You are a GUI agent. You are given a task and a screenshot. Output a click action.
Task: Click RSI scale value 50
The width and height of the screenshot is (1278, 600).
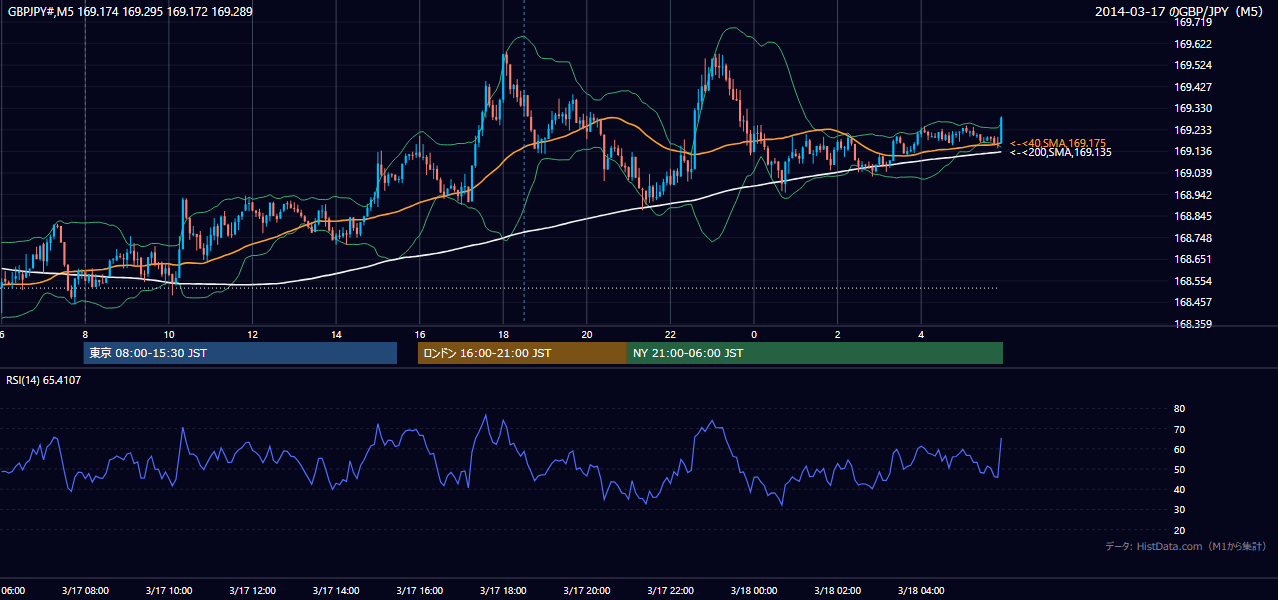[x=1179, y=470]
